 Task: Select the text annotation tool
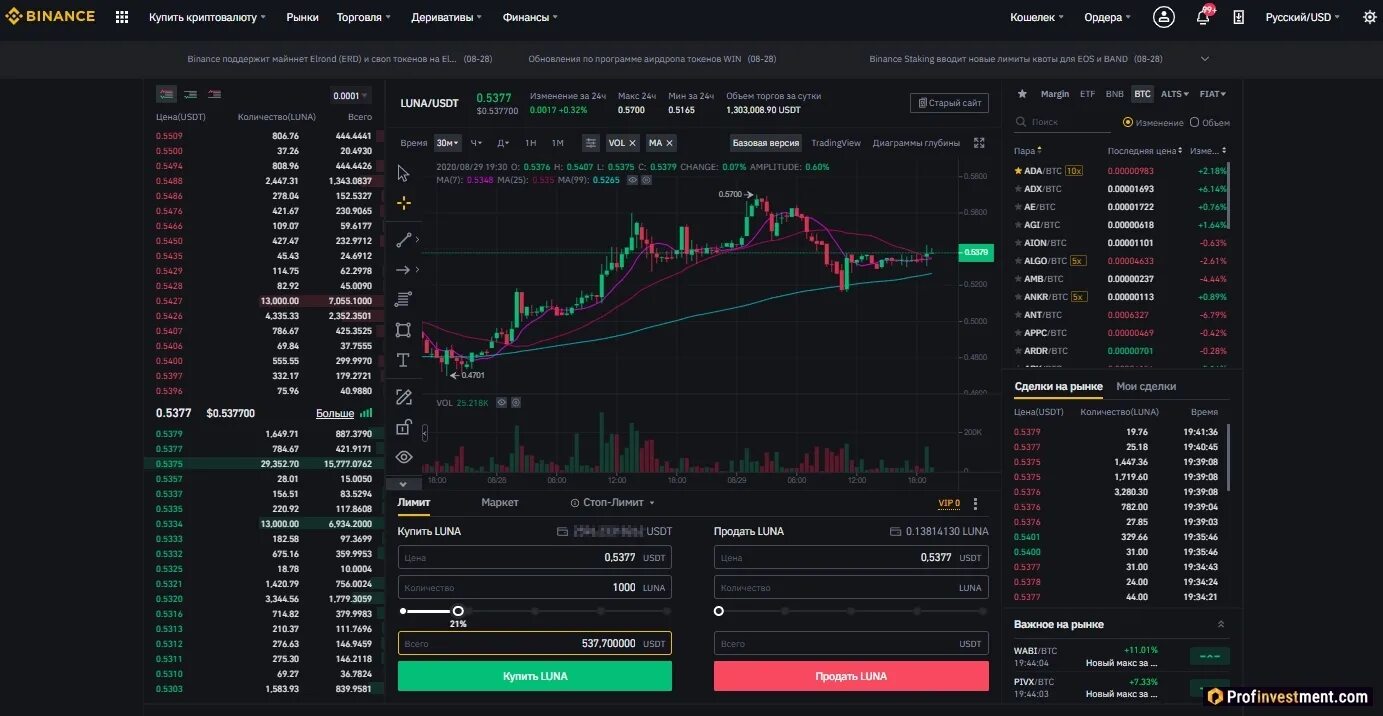tap(403, 360)
